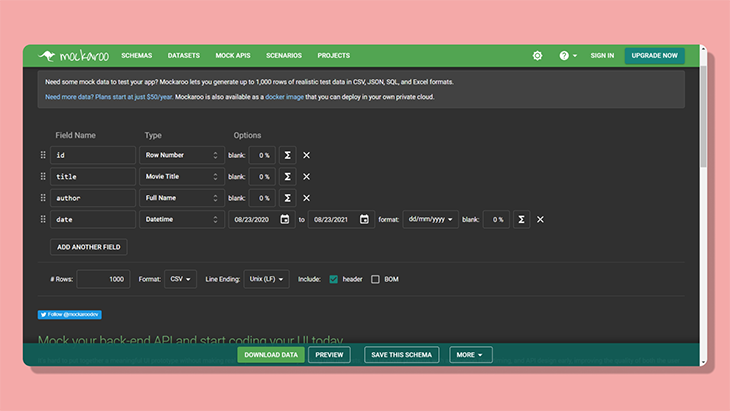
Task: Click Add Another Field button
Action: 88,247
